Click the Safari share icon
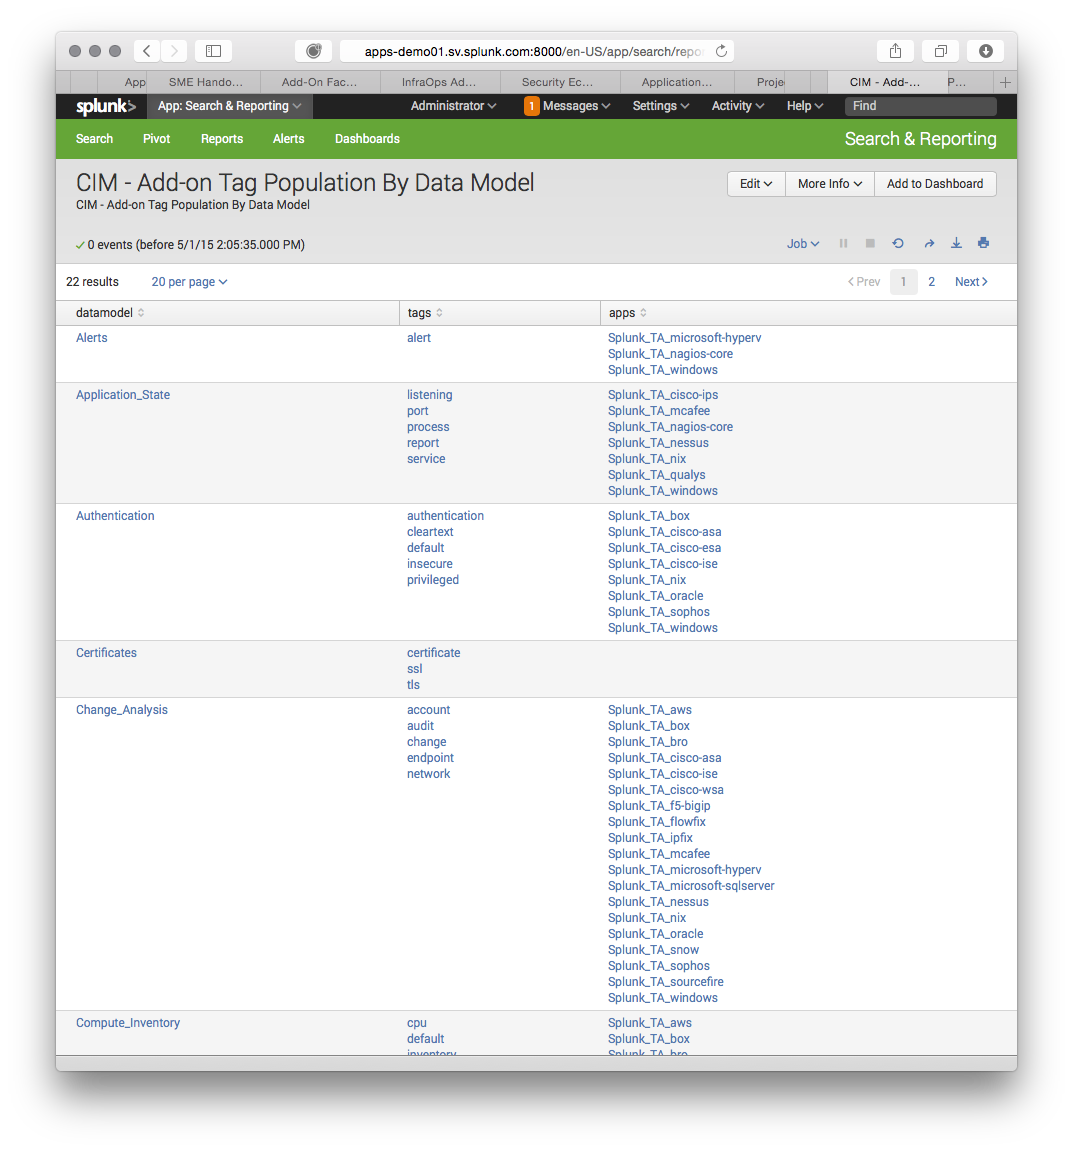 tap(895, 51)
